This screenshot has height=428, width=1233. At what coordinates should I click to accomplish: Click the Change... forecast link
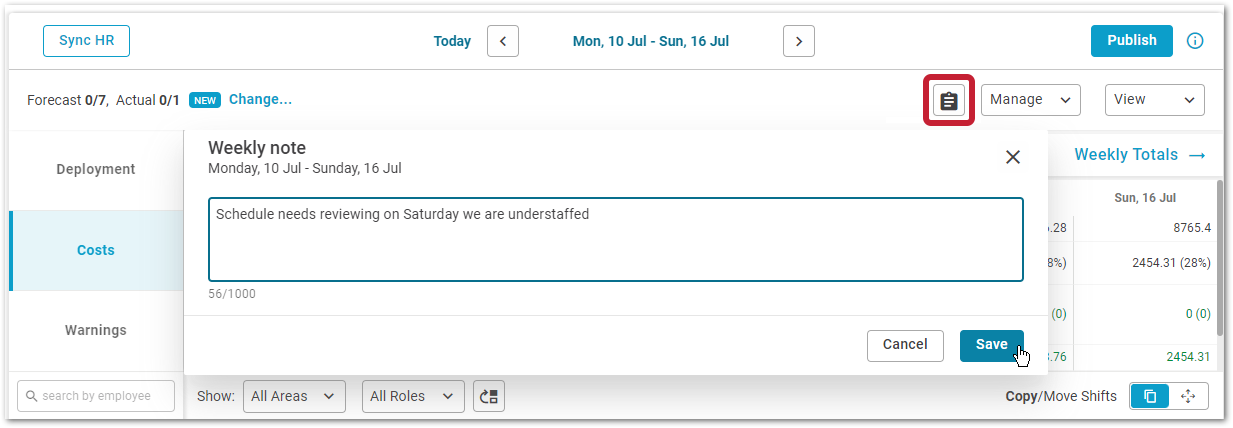pyautogui.click(x=260, y=99)
